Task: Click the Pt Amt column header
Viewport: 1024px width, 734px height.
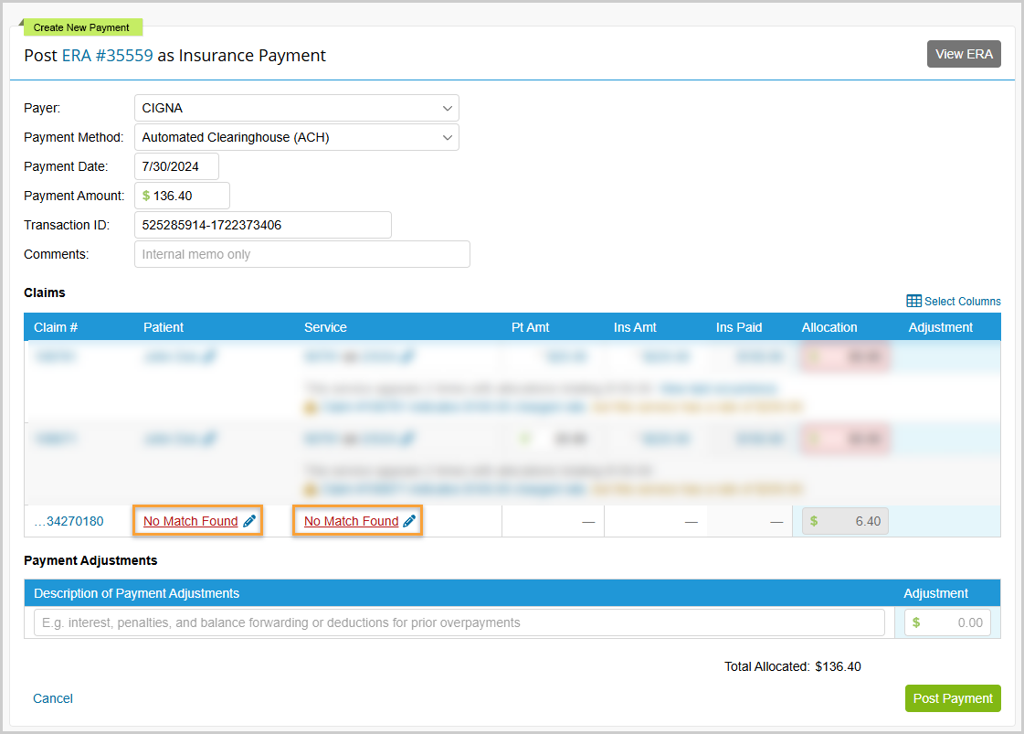Action: coord(530,327)
